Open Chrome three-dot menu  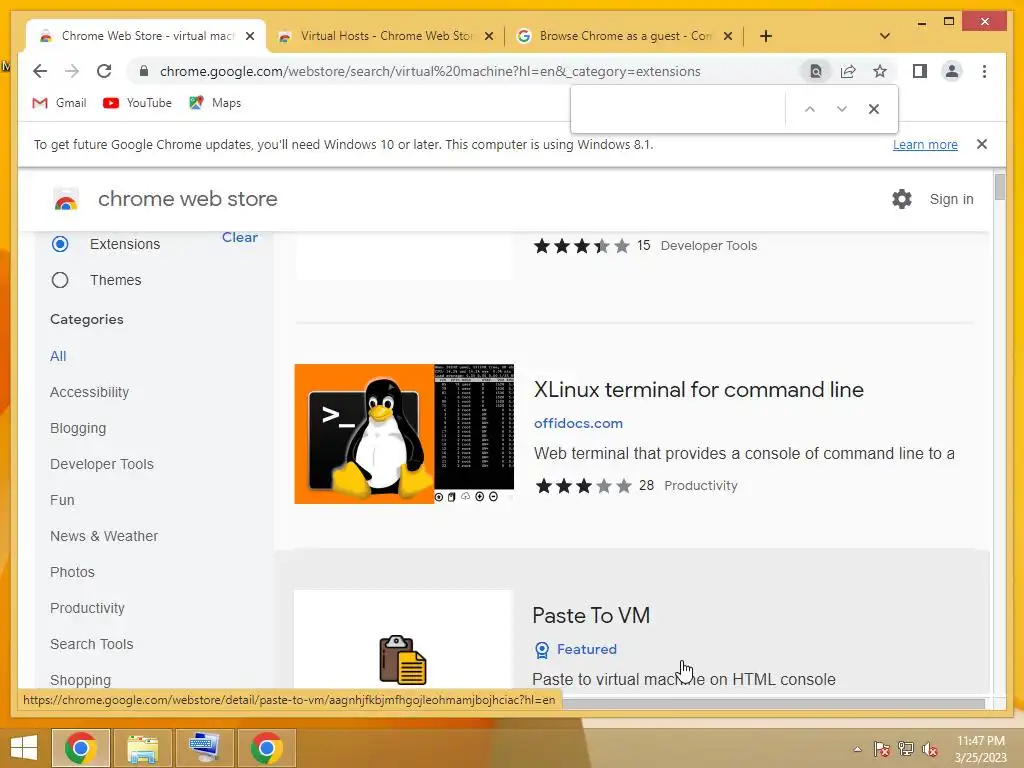pos(984,71)
